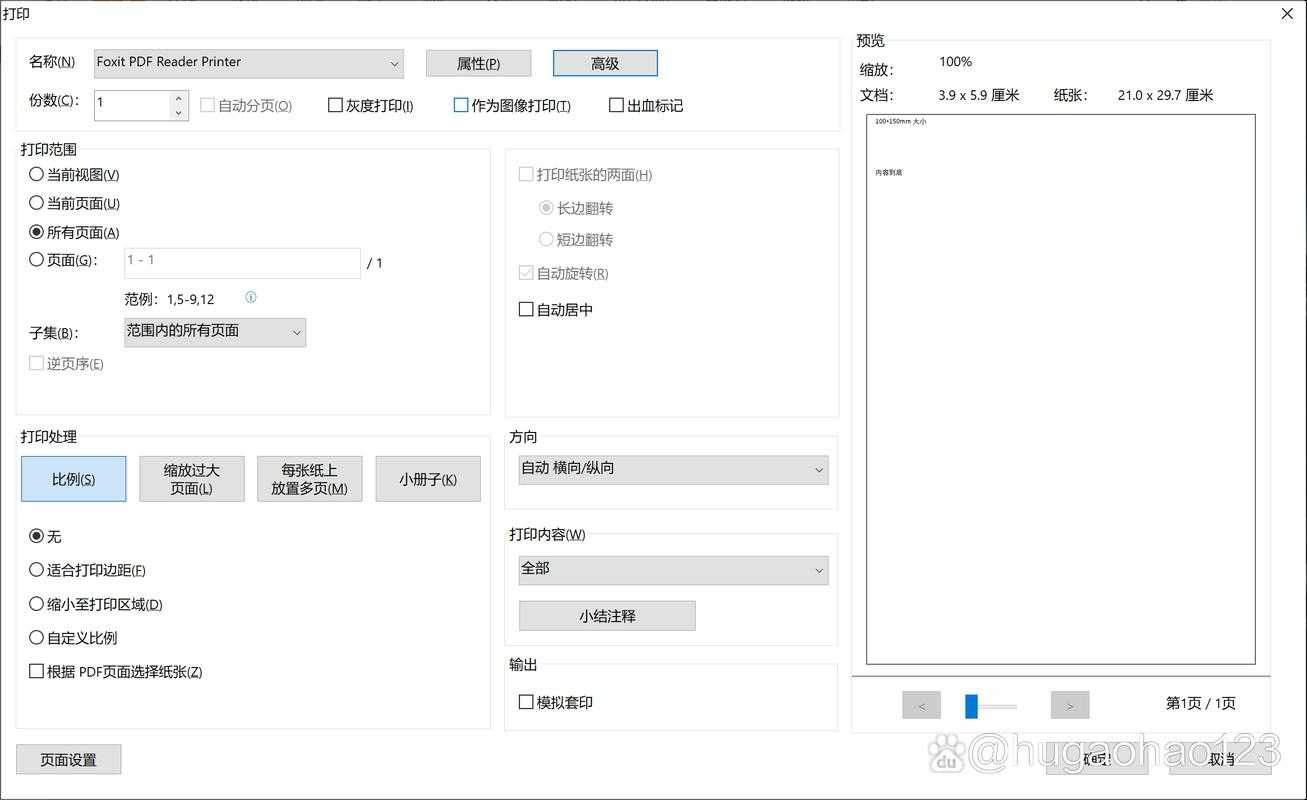This screenshot has height=800, width=1307.
Task: Open the 方向 orientation dropdown
Action: (x=672, y=469)
